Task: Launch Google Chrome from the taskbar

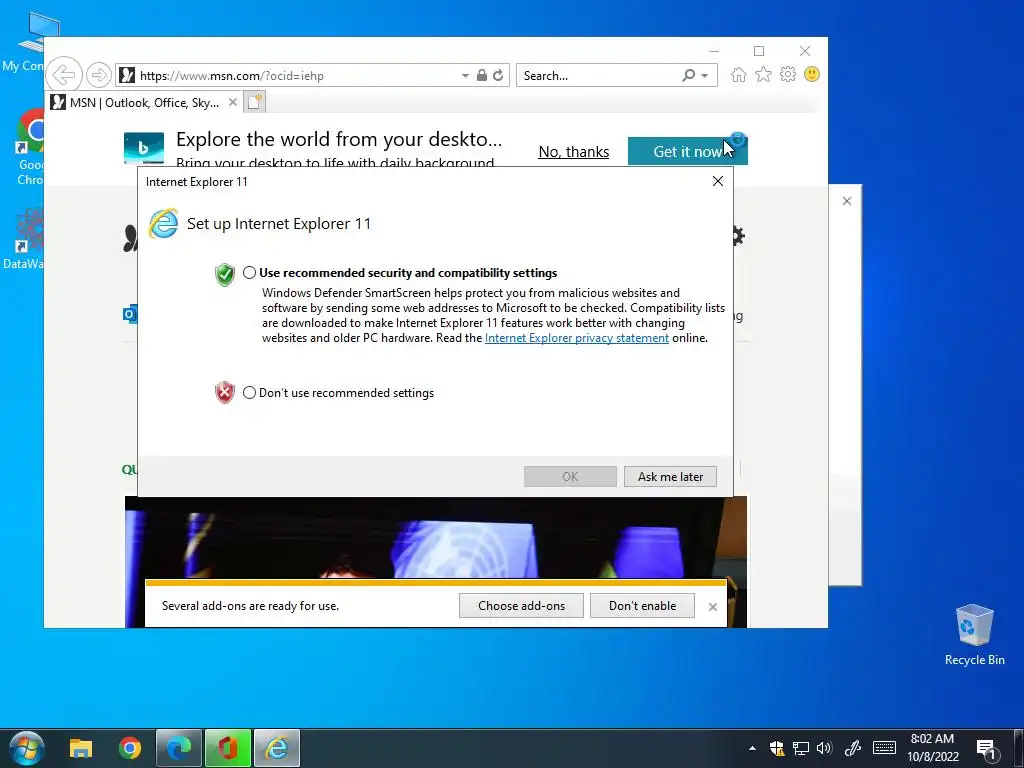Action: coord(130,748)
